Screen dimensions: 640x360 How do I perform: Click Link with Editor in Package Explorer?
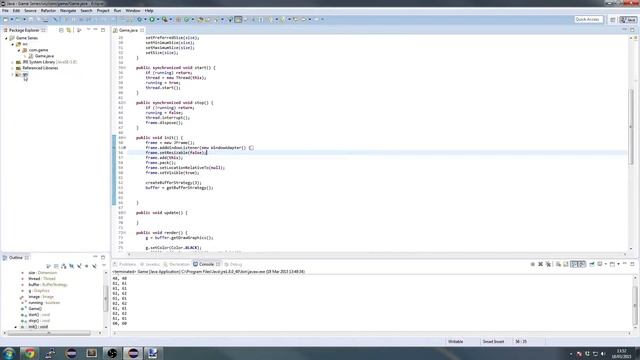[69, 30]
